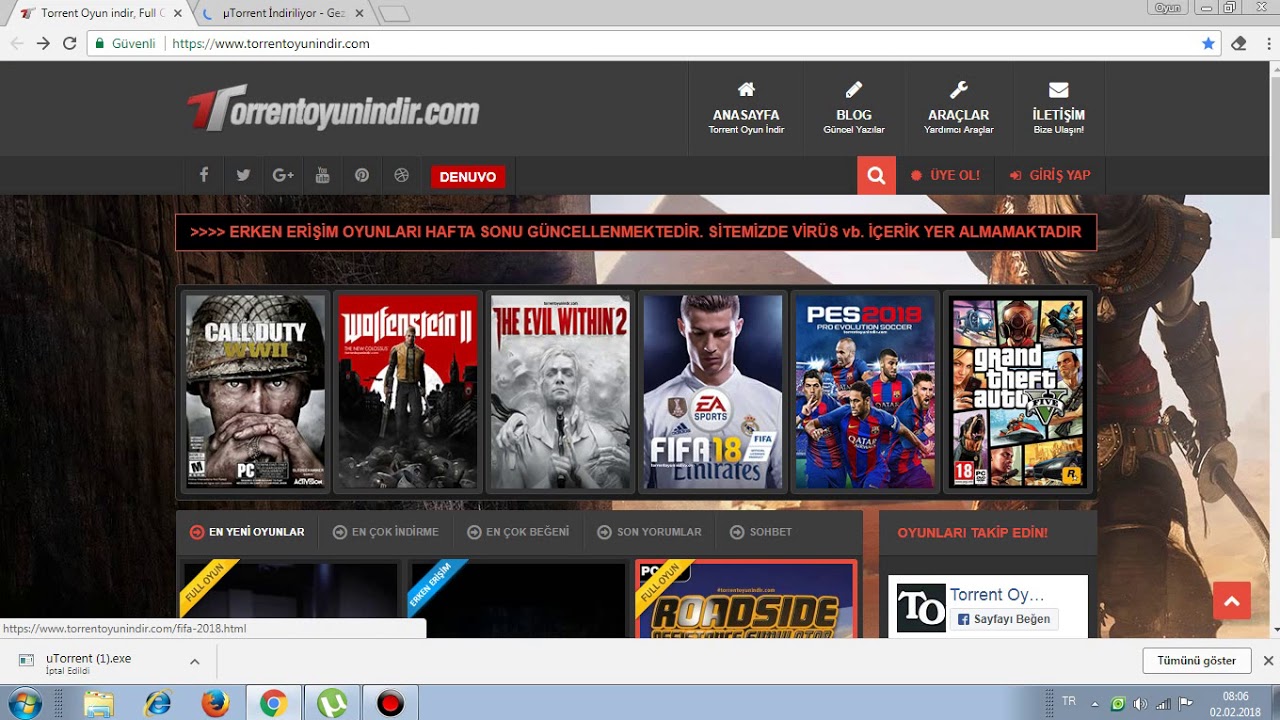Launch Firefox from the taskbar
The image size is (1280, 720).
click(215, 704)
